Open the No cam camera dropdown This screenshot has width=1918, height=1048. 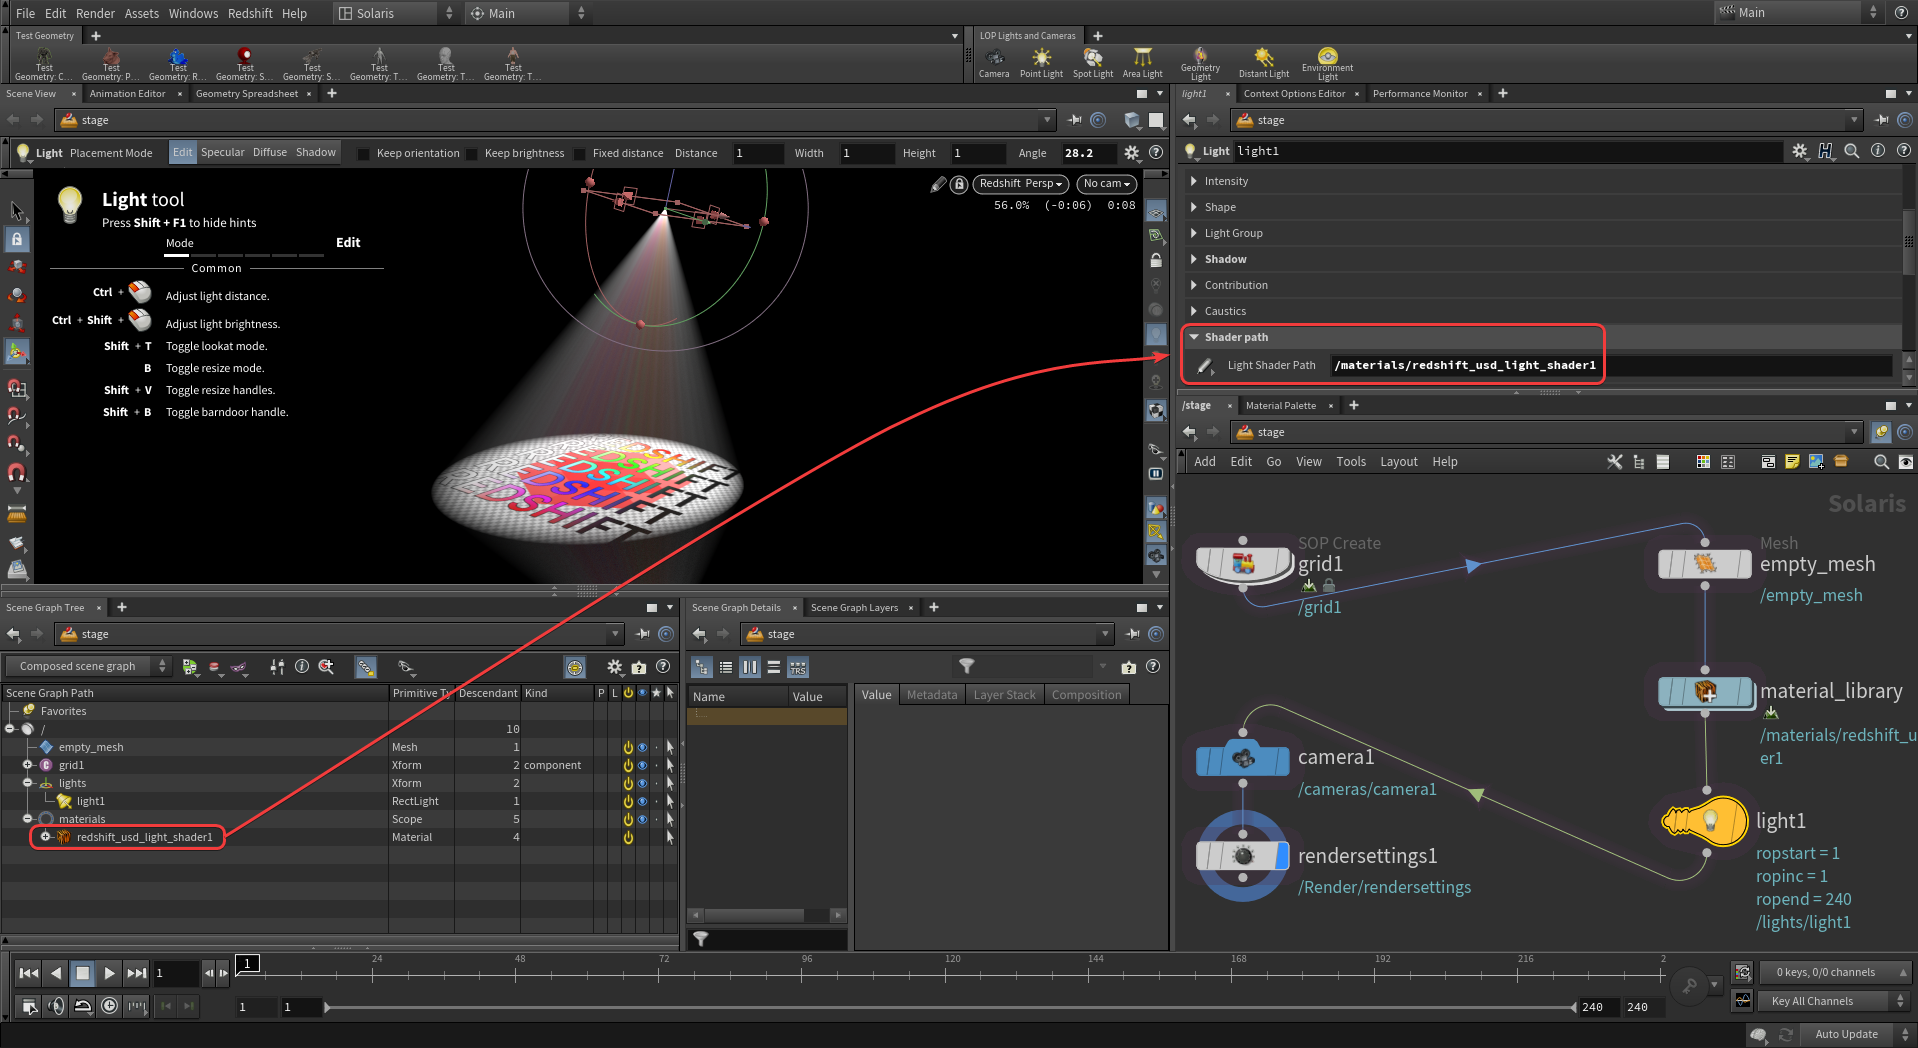click(1106, 184)
